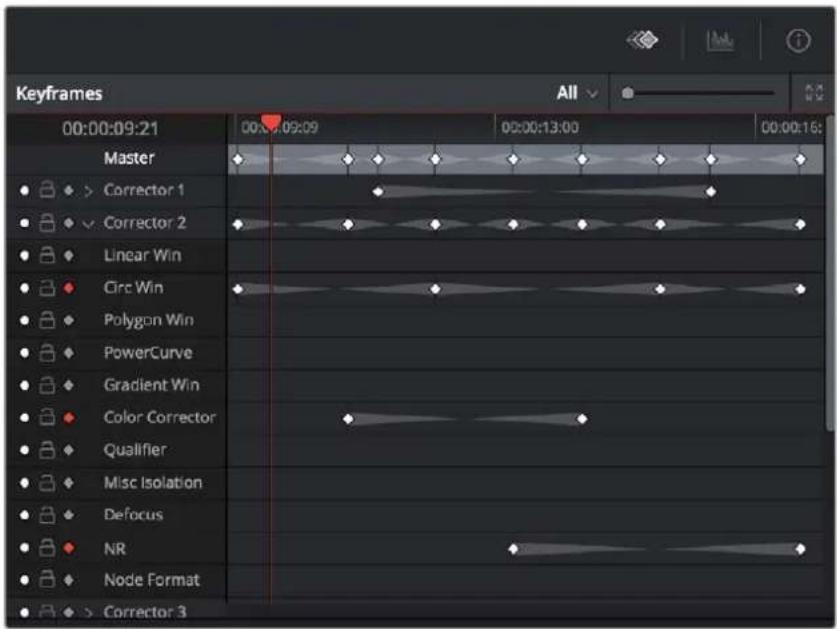This screenshot has width=837, height=629.
Task: Select the Misc Isolation track label
Action: click(x=153, y=483)
